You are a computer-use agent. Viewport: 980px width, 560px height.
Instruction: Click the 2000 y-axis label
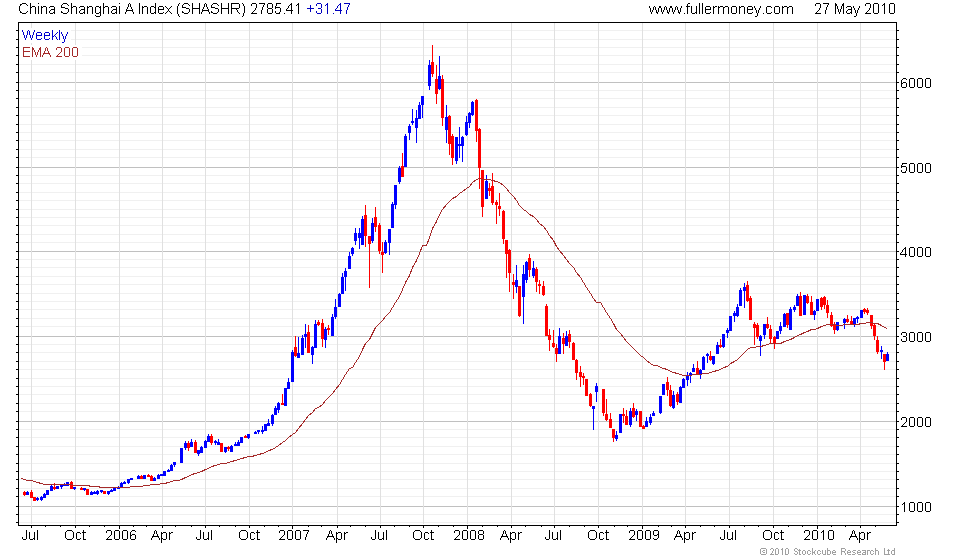[915, 422]
